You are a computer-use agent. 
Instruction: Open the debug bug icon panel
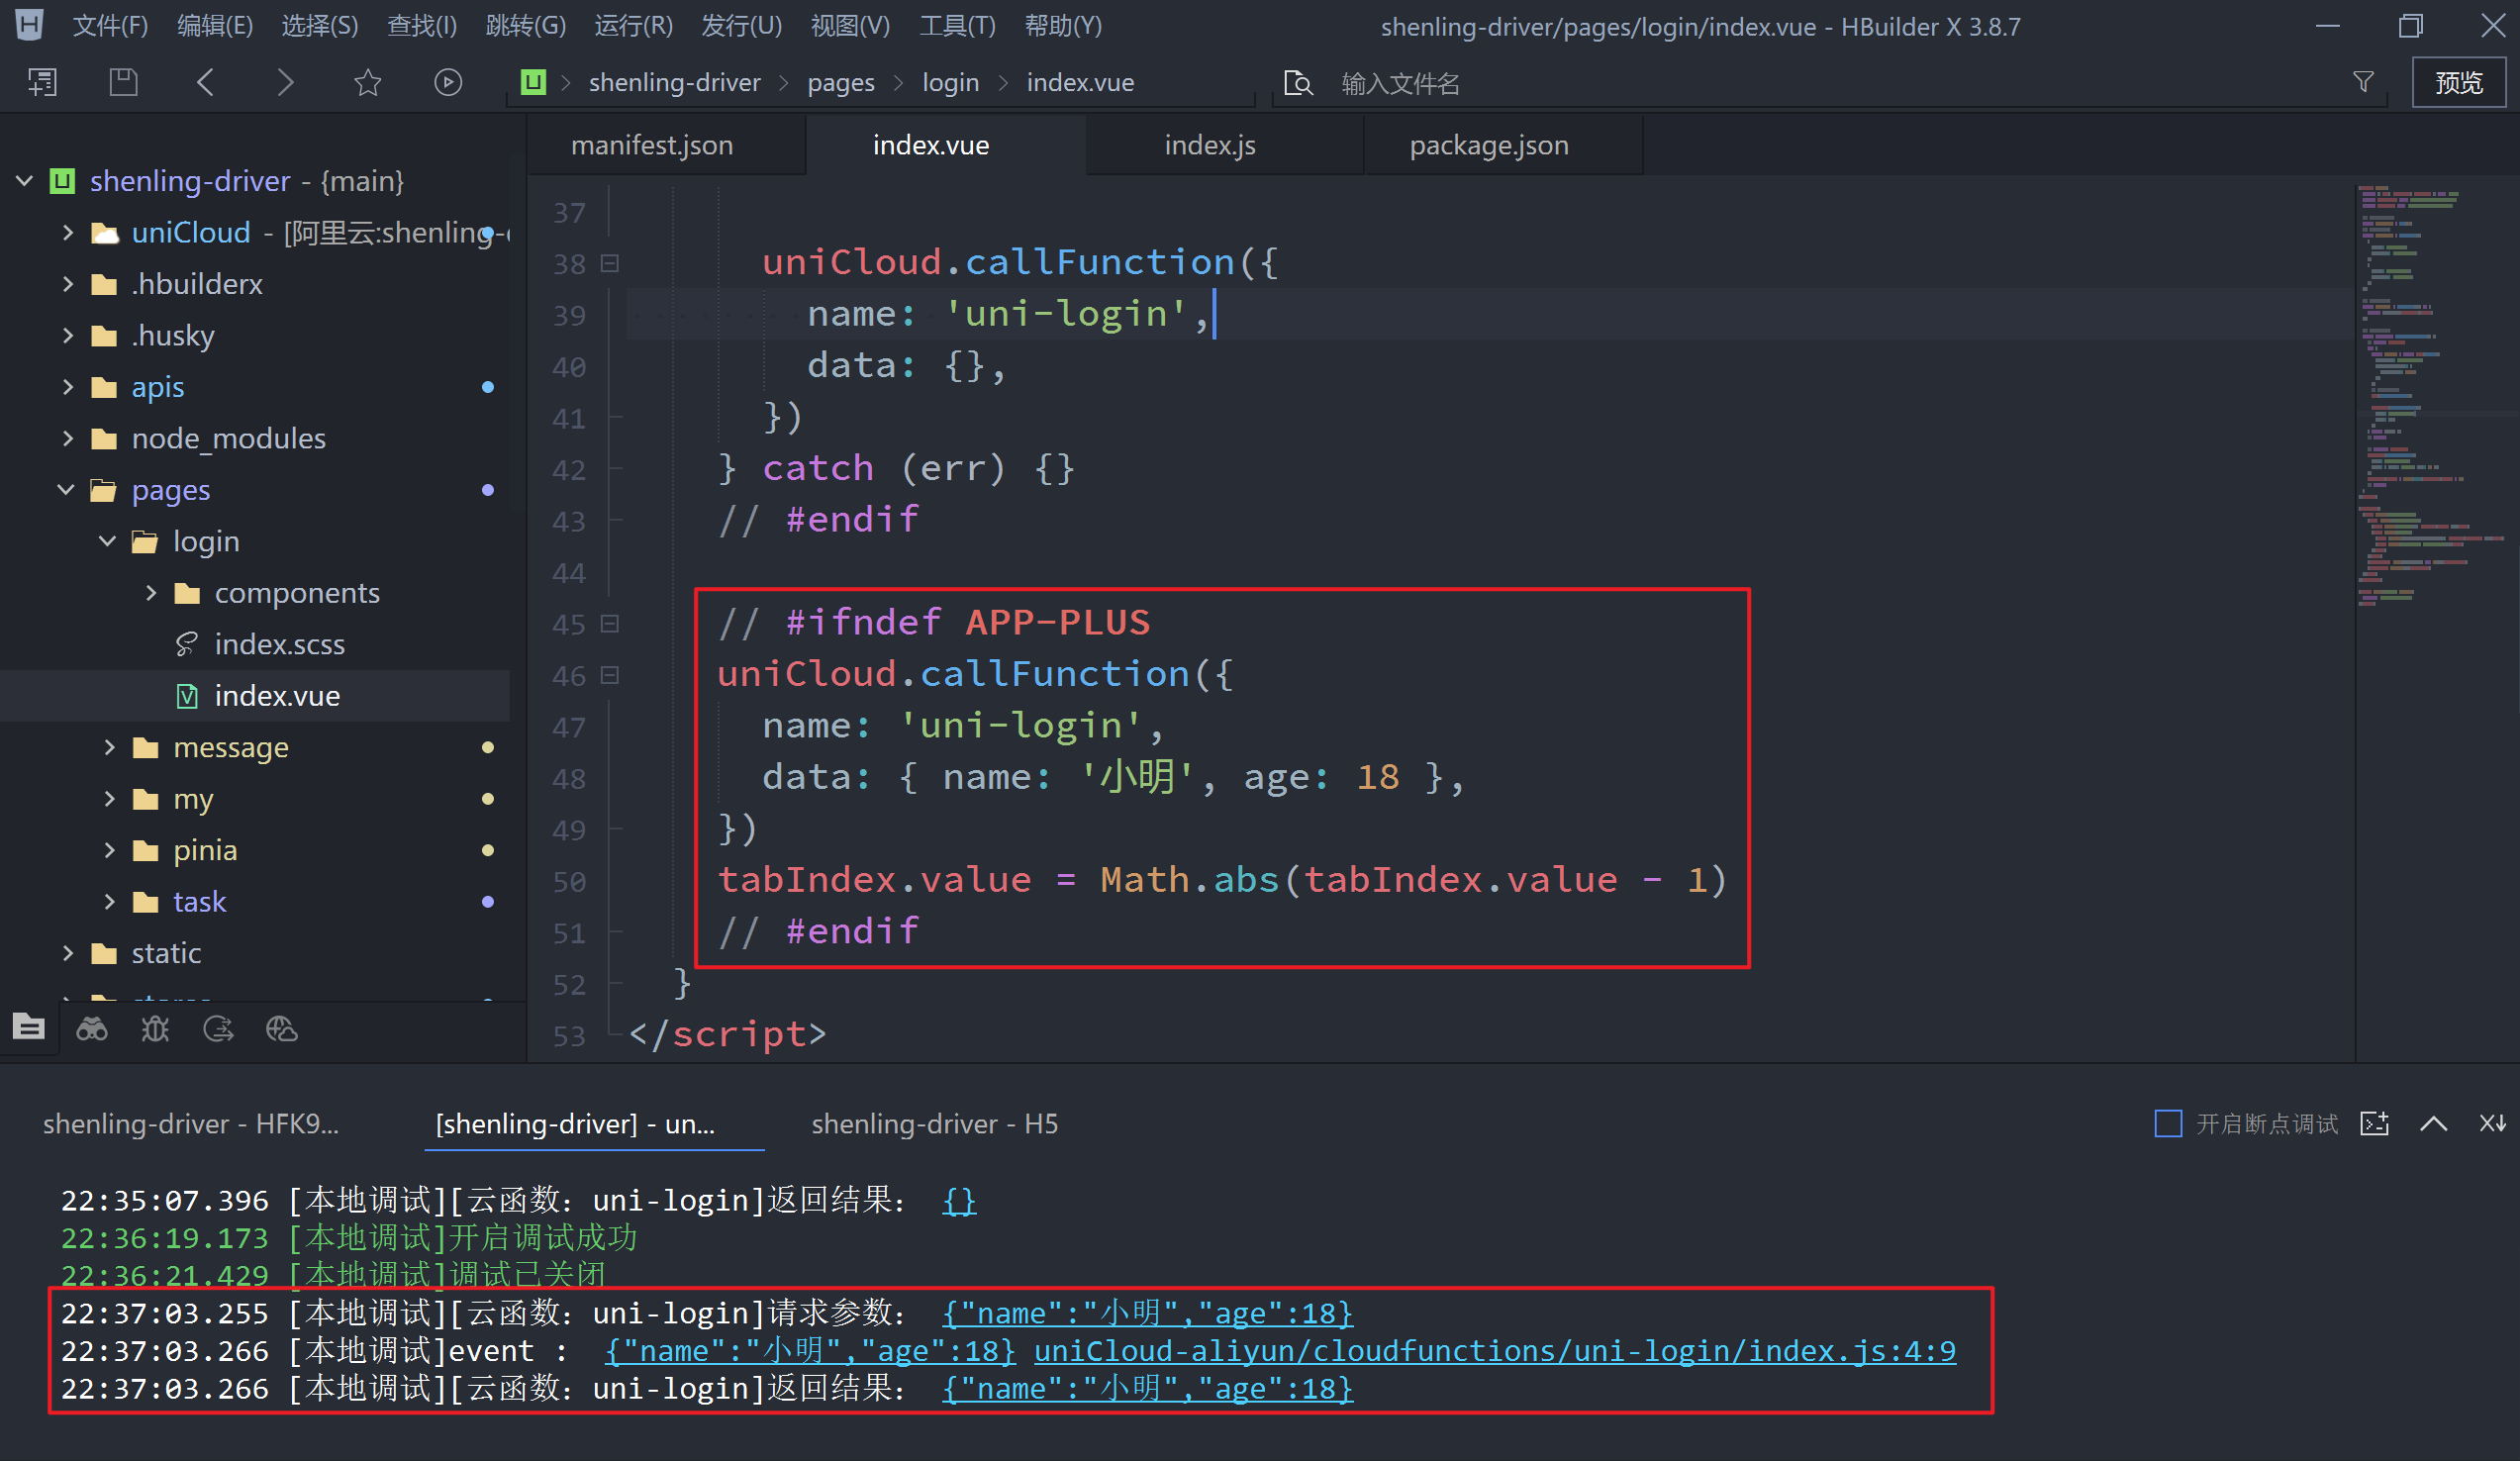(x=155, y=1029)
